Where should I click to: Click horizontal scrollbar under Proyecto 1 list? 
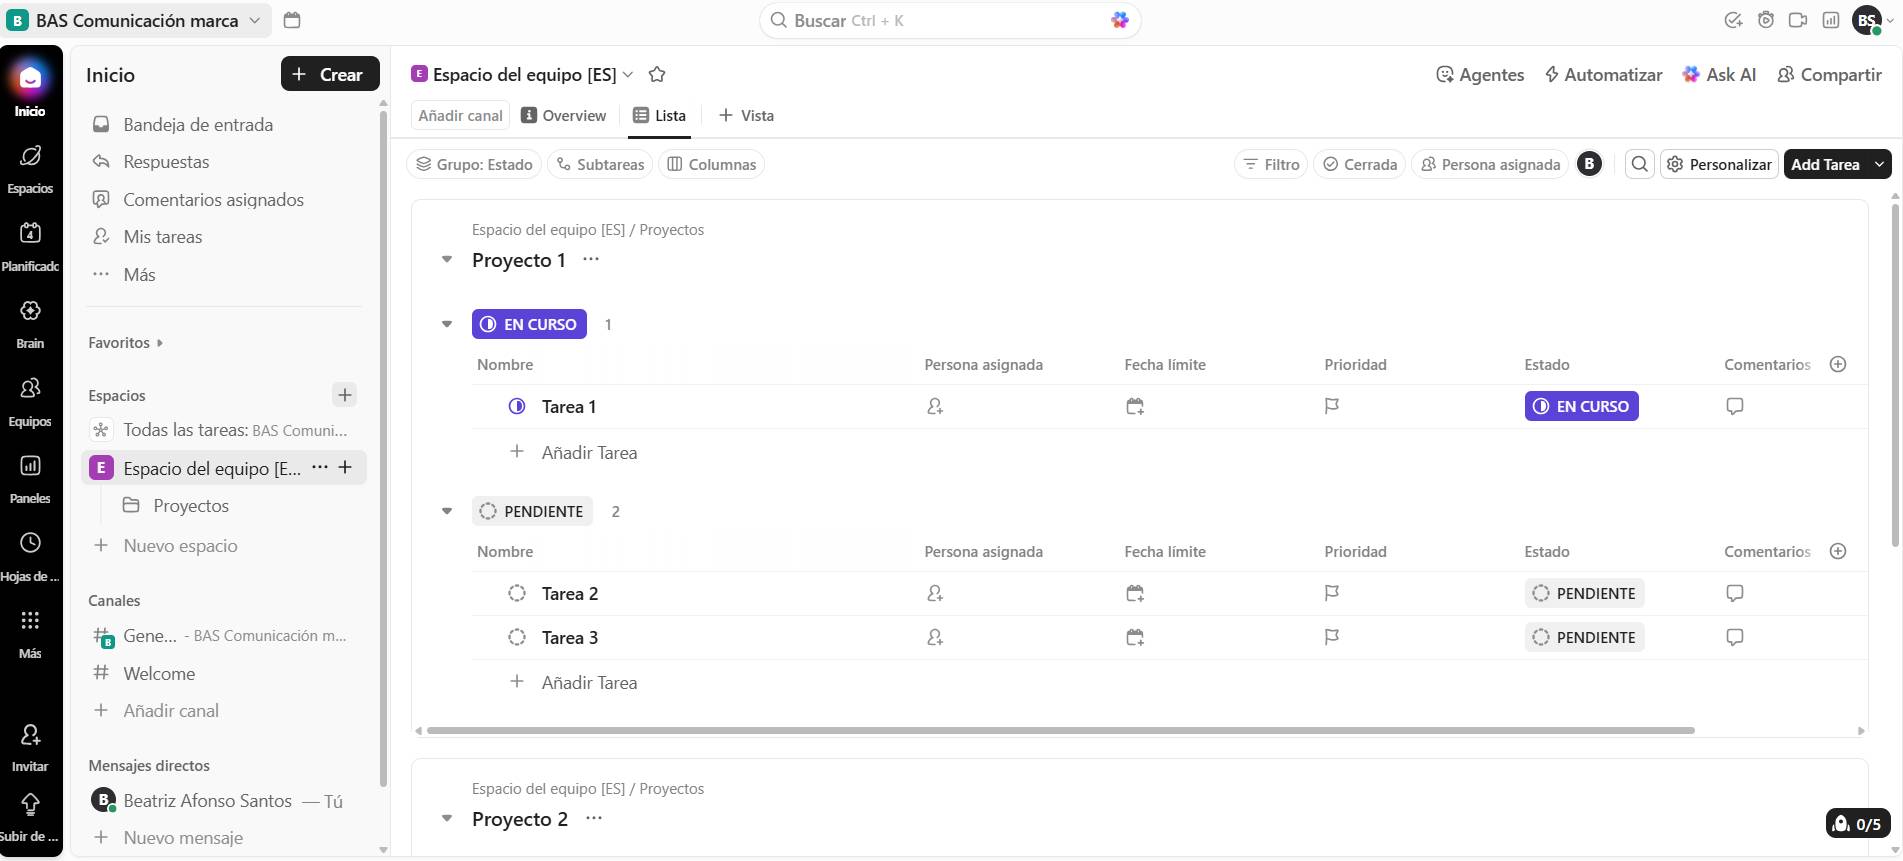pyautogui.click(x=1060, y=731)
